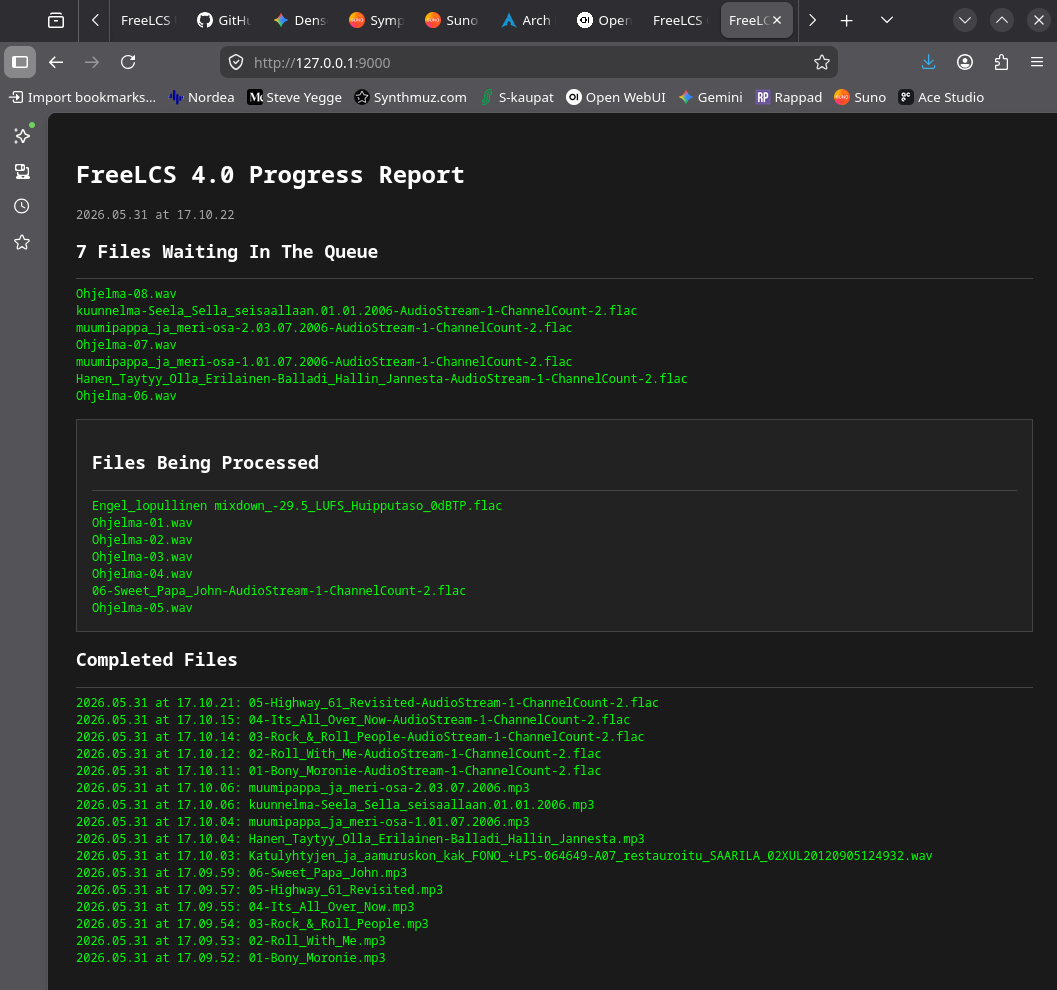Click the 7 Files Waiting In The Queue heading

point(227,252)
